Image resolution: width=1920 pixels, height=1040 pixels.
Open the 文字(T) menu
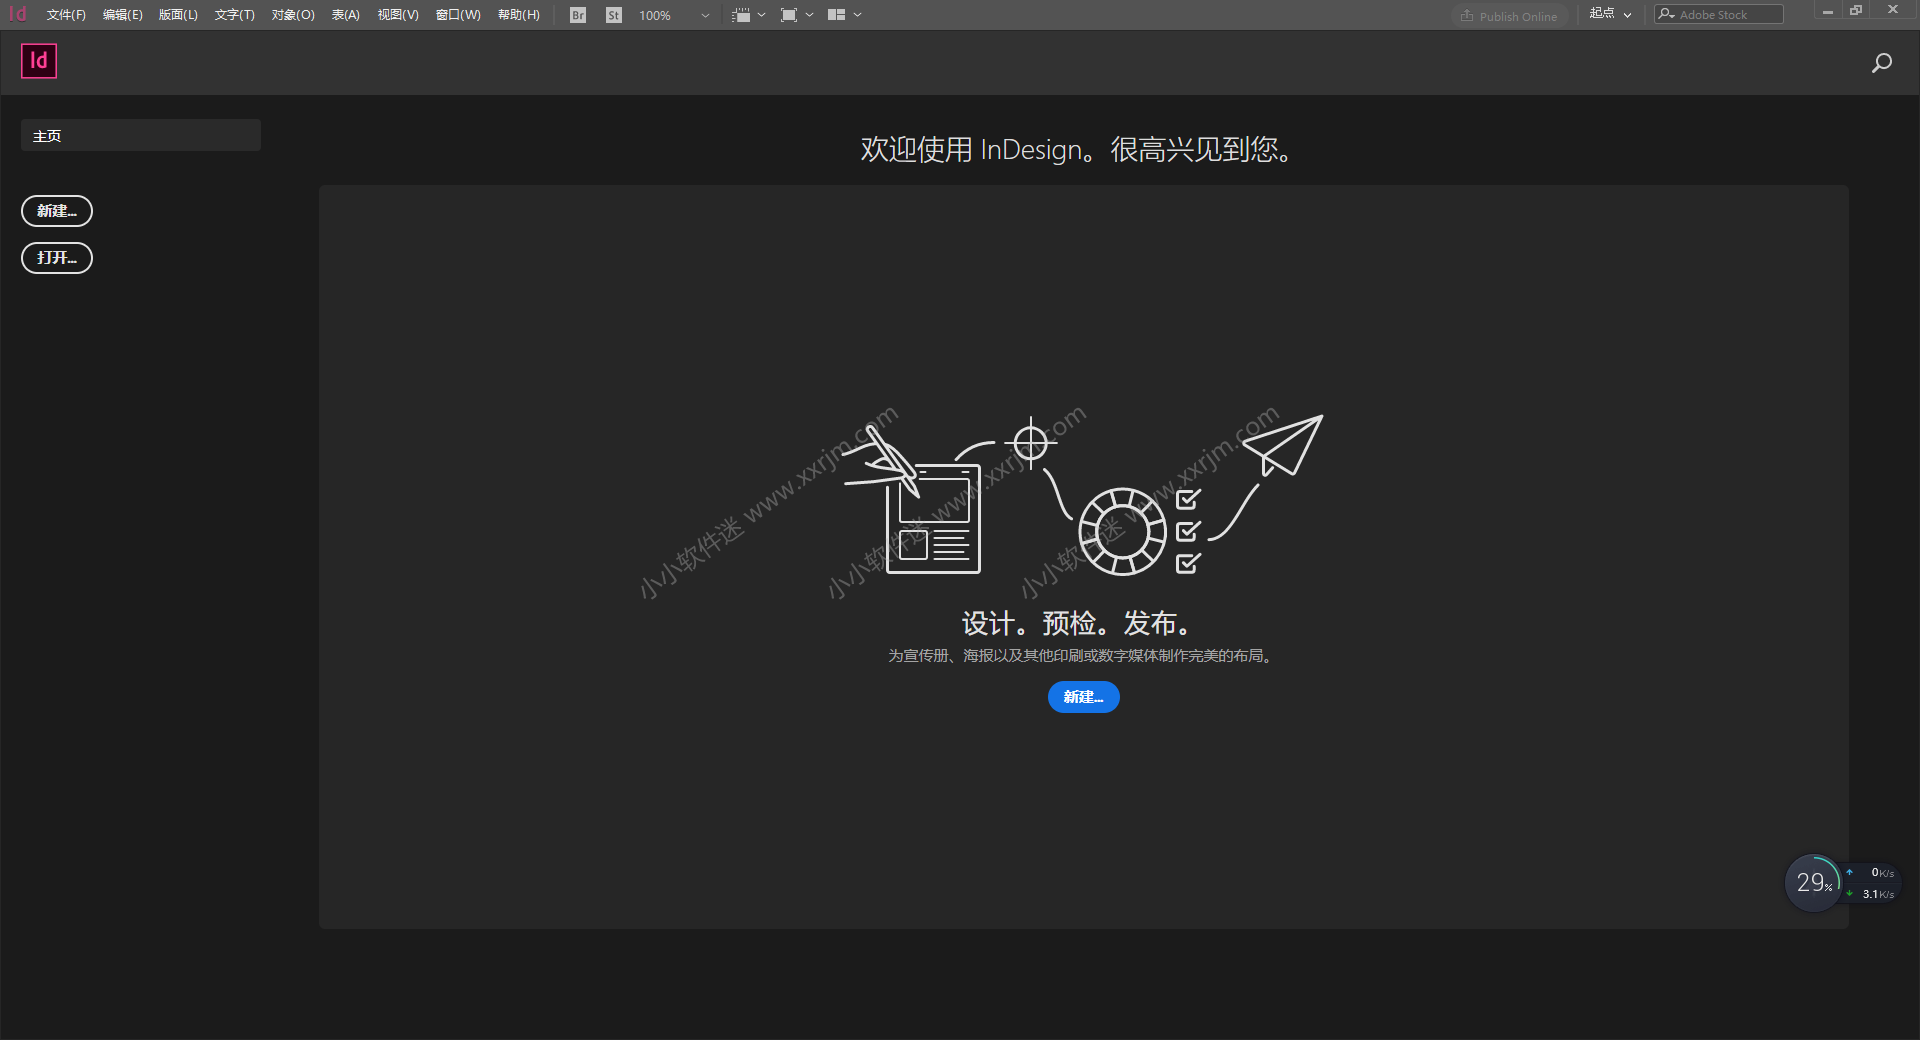(234, 15)
